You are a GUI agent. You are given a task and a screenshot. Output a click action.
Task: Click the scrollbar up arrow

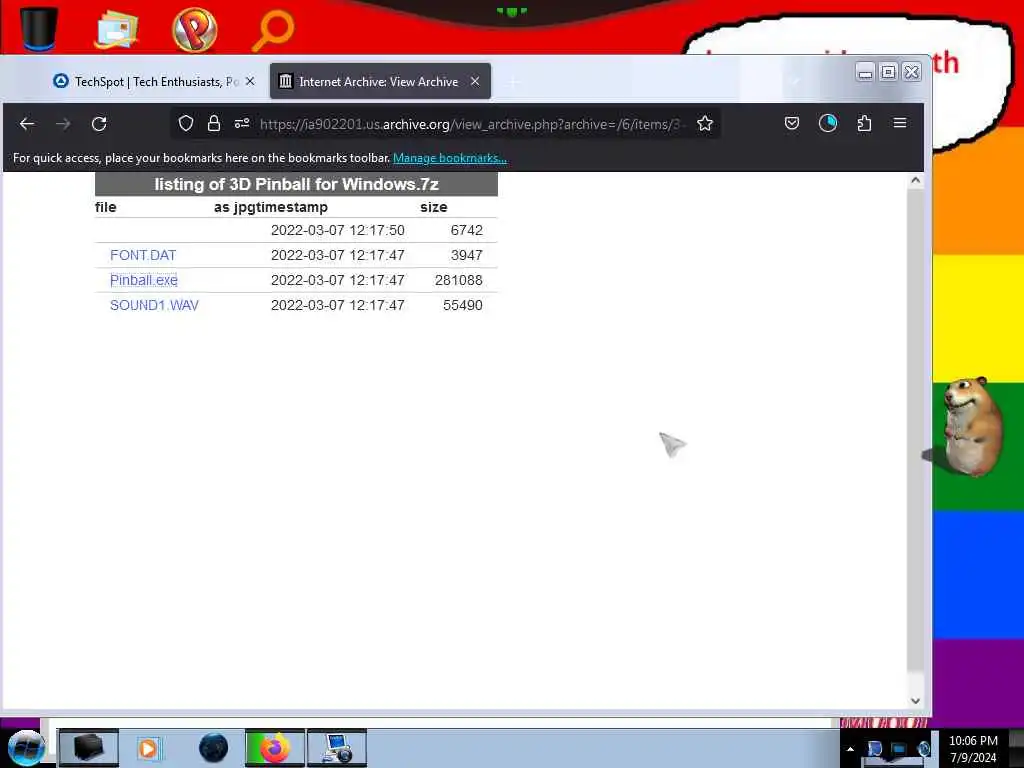coord(916,181)
